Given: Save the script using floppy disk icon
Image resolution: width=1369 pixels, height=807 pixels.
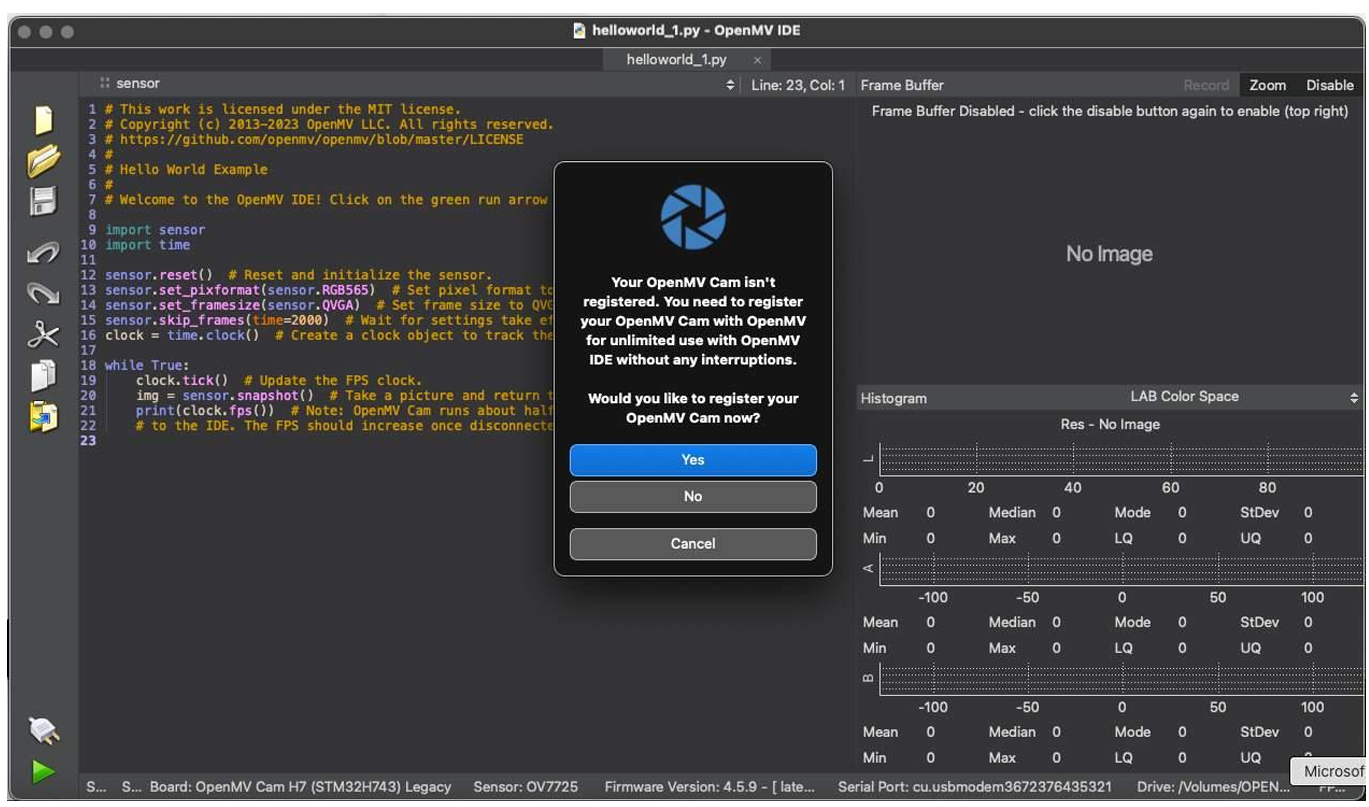Looking at the screenshot, I should [x=43, y=201].
